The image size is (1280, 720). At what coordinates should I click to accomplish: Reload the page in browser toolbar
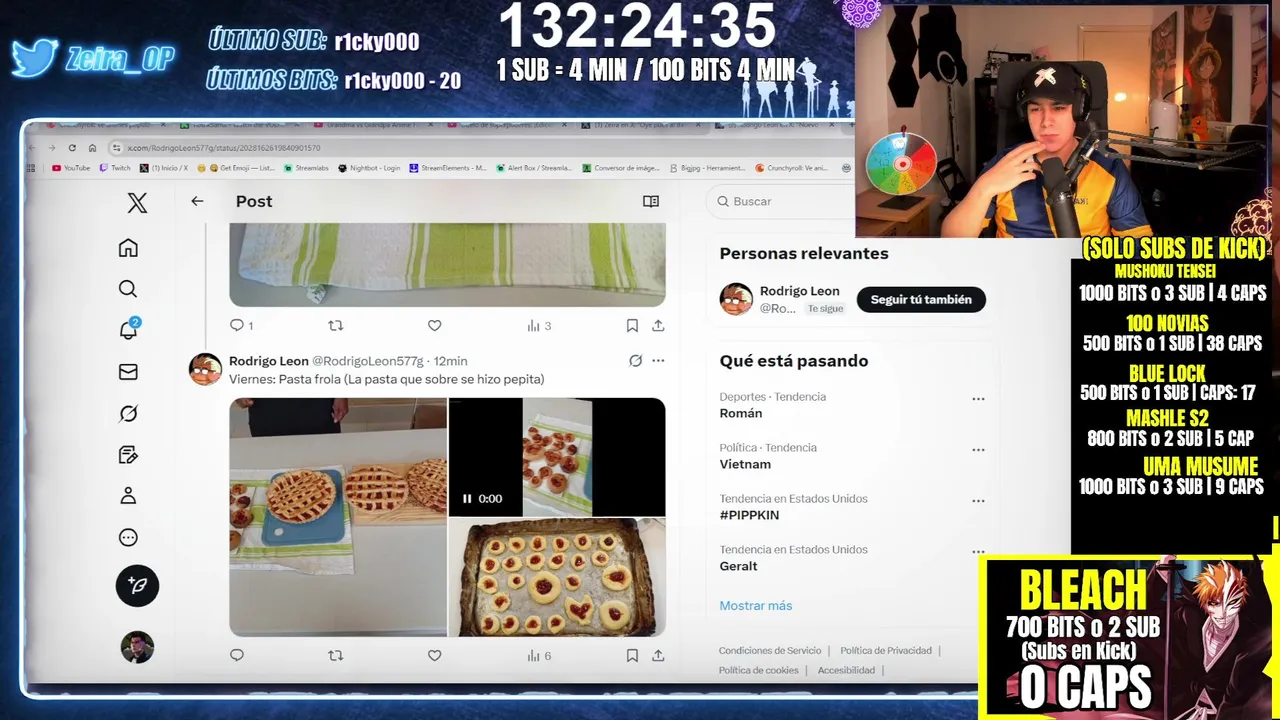pyautogui.click(x=72, y=148)
